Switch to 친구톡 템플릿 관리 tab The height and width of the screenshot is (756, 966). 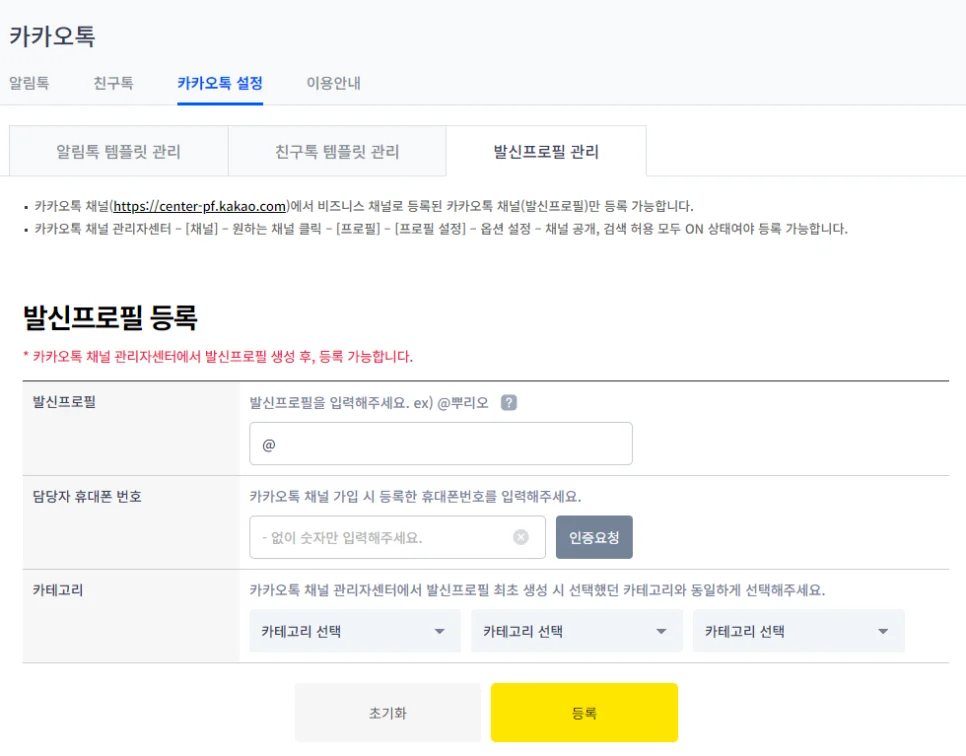click(337, 152)
